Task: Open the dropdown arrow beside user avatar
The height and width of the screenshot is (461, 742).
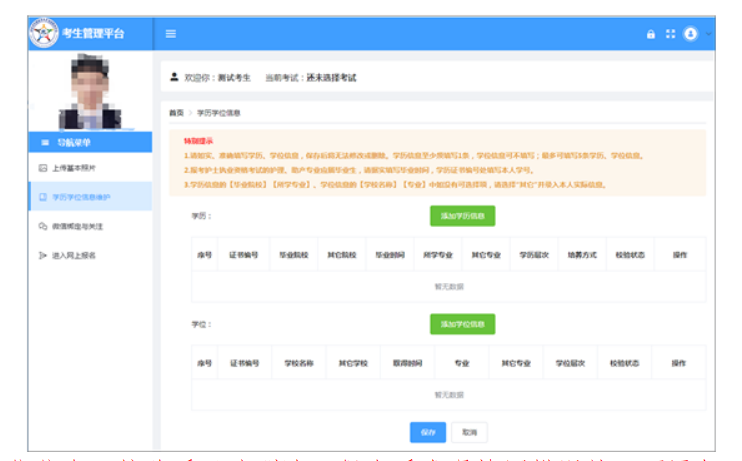Action: tap(708, 34)
